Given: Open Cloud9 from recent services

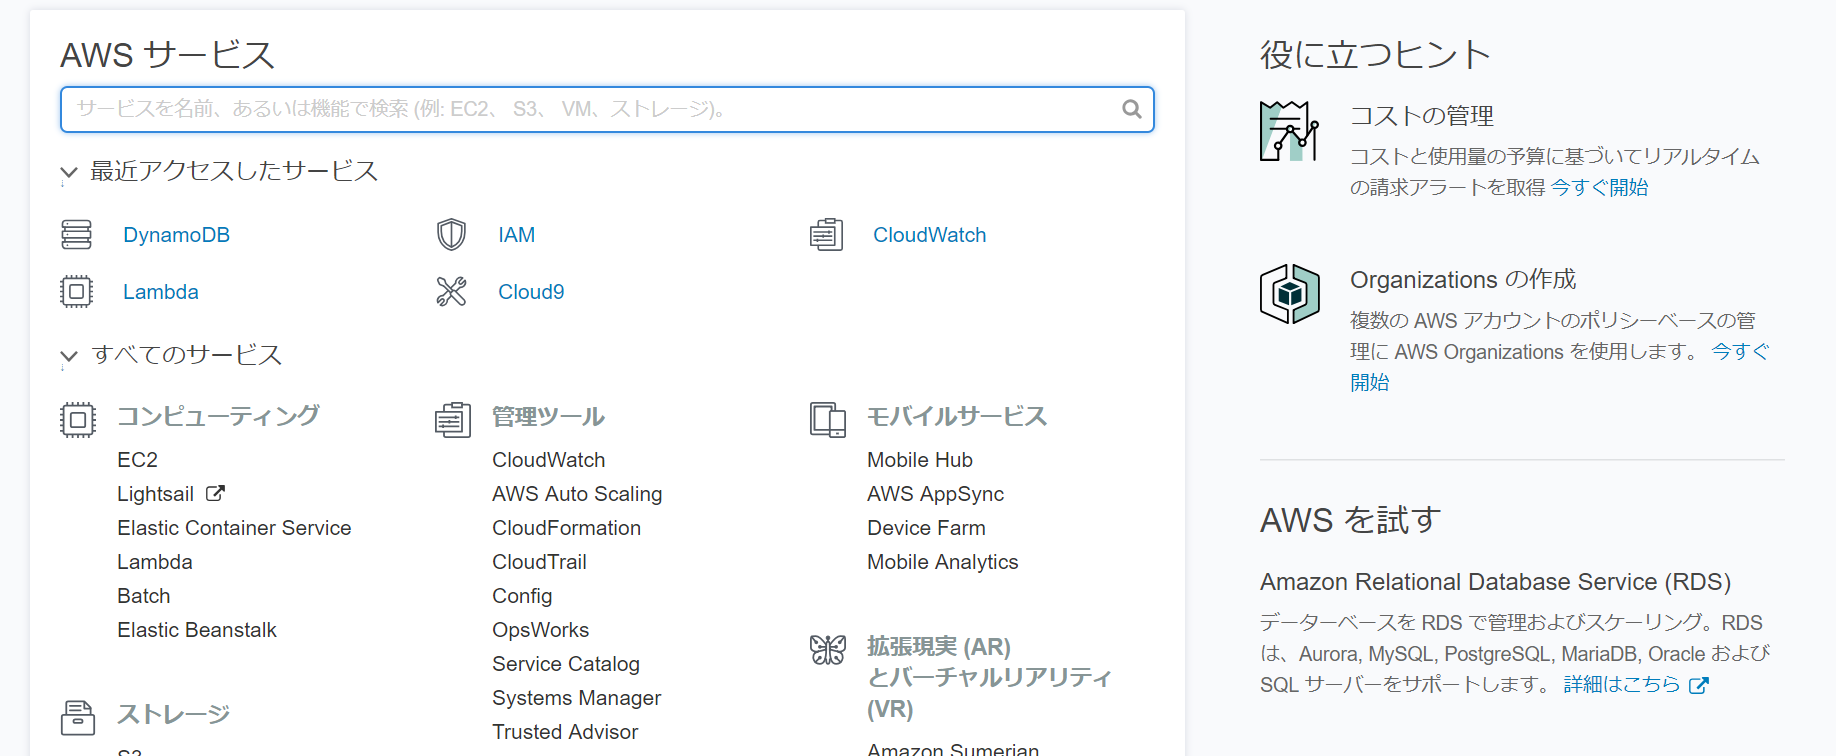Looking at the screenshot, I should [x=531, y=292].
